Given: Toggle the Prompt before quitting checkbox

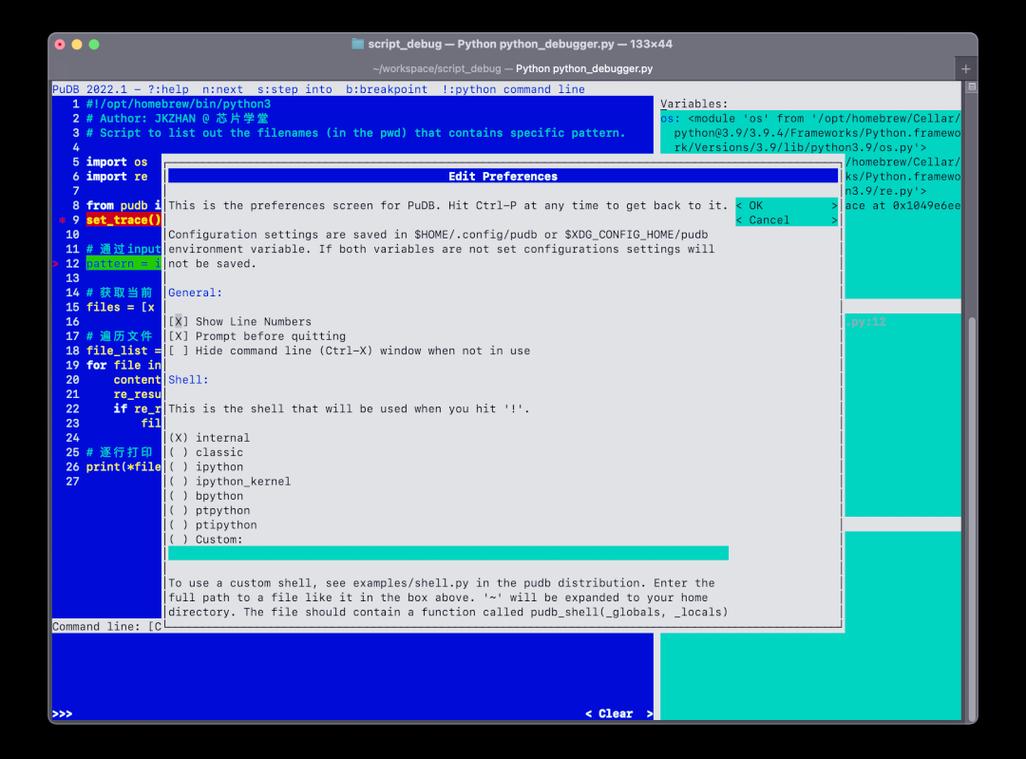Looking at the screenshot, I should pyautogui.click(x=178, y=336).
